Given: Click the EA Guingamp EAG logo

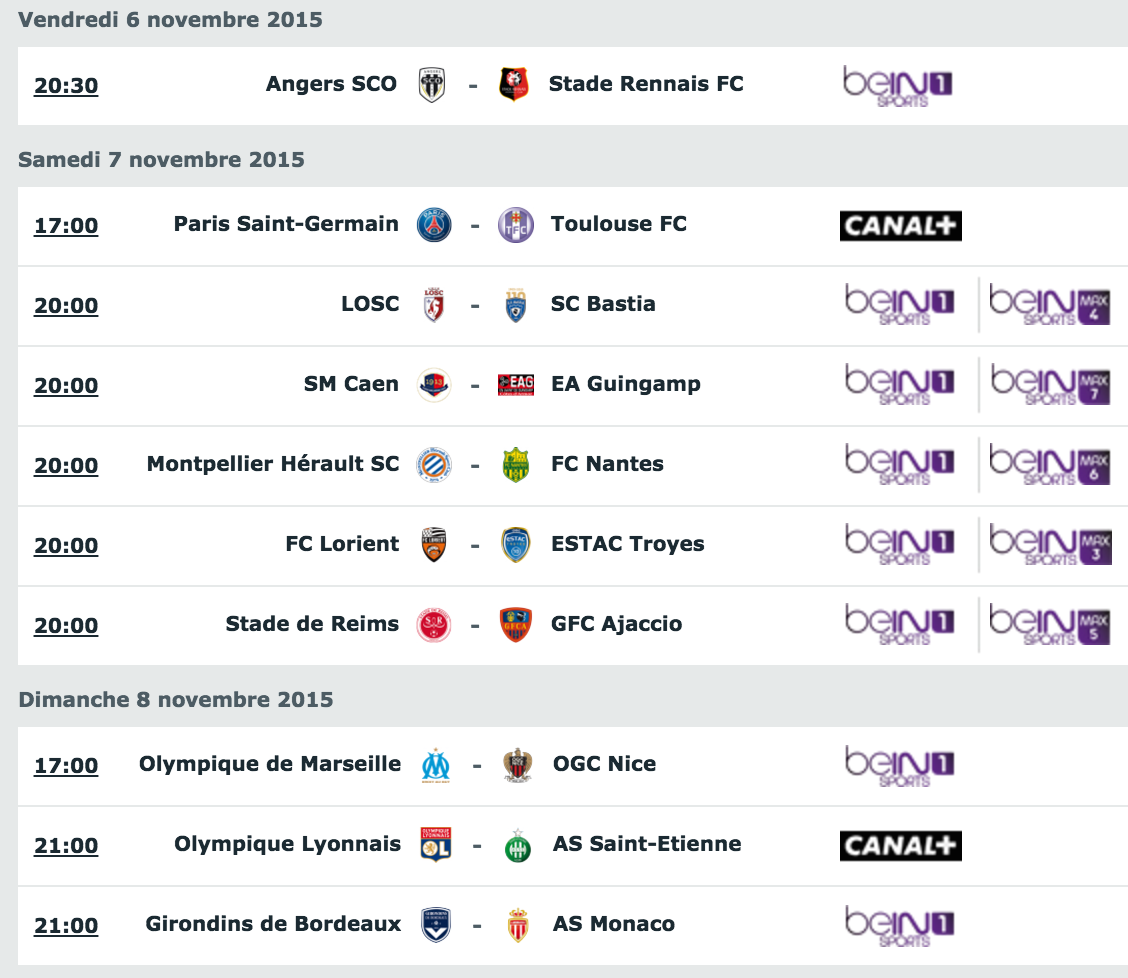Looking at the screenshot, I should pyautogui.click(x=516, y=385).
